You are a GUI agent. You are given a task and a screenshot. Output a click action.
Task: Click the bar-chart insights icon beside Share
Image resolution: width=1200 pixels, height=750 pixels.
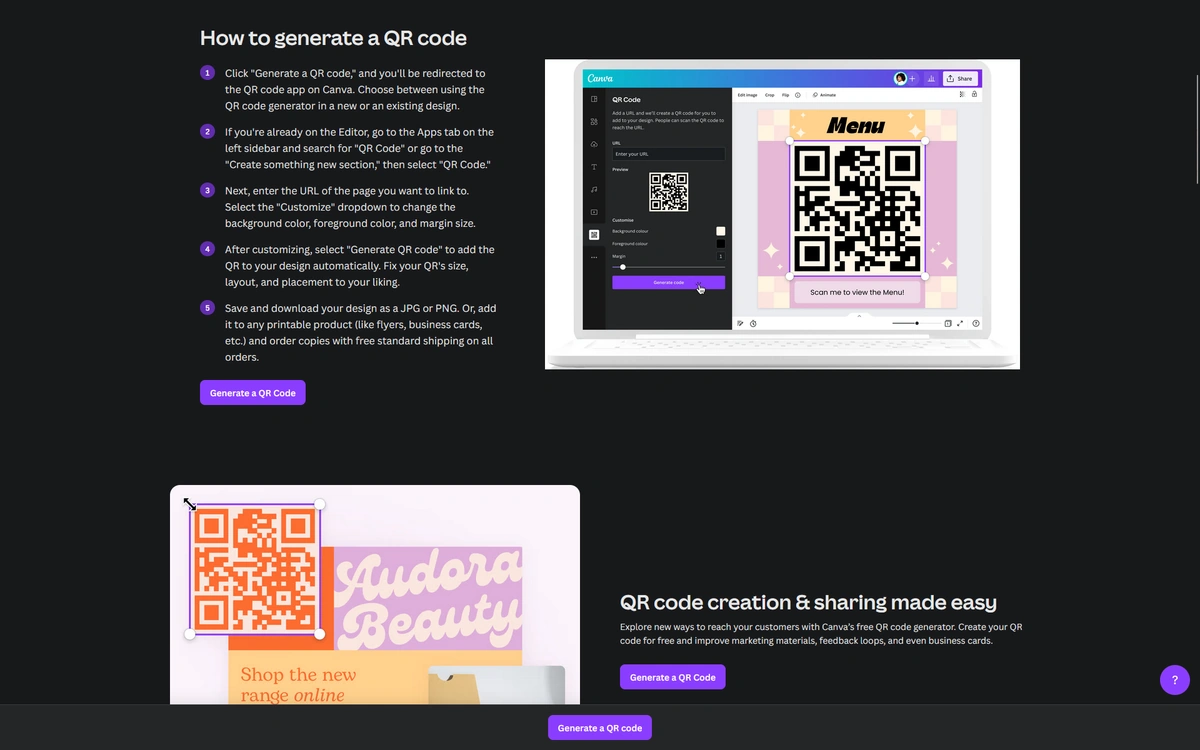pyautogui.click(x=931, y=78)
